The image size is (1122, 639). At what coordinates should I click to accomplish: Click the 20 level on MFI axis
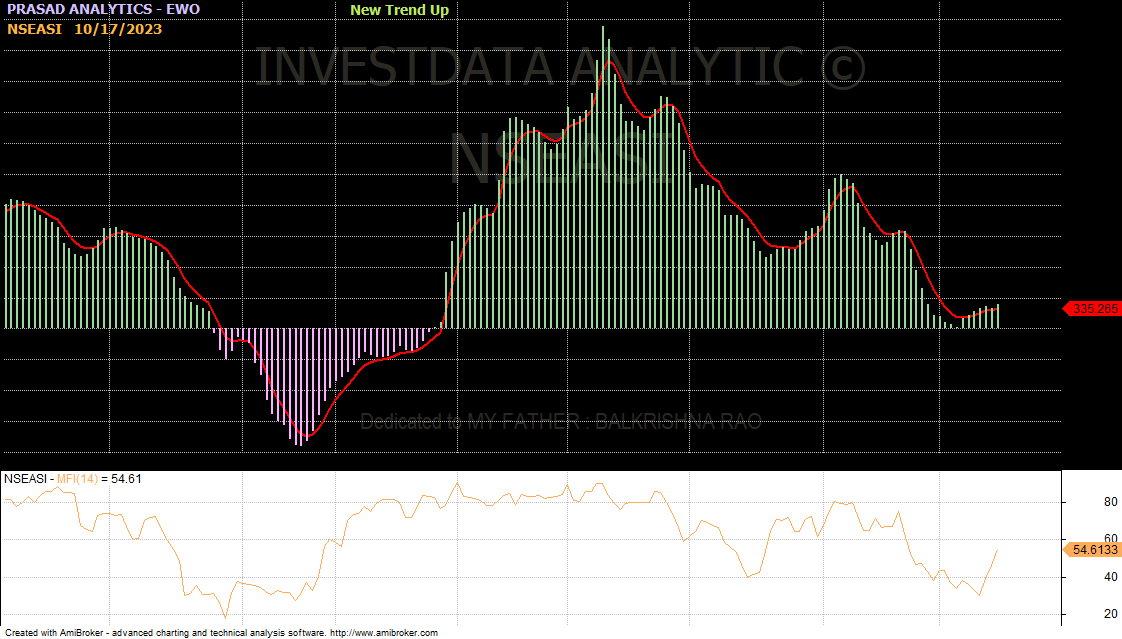[x=1081, y=614]
